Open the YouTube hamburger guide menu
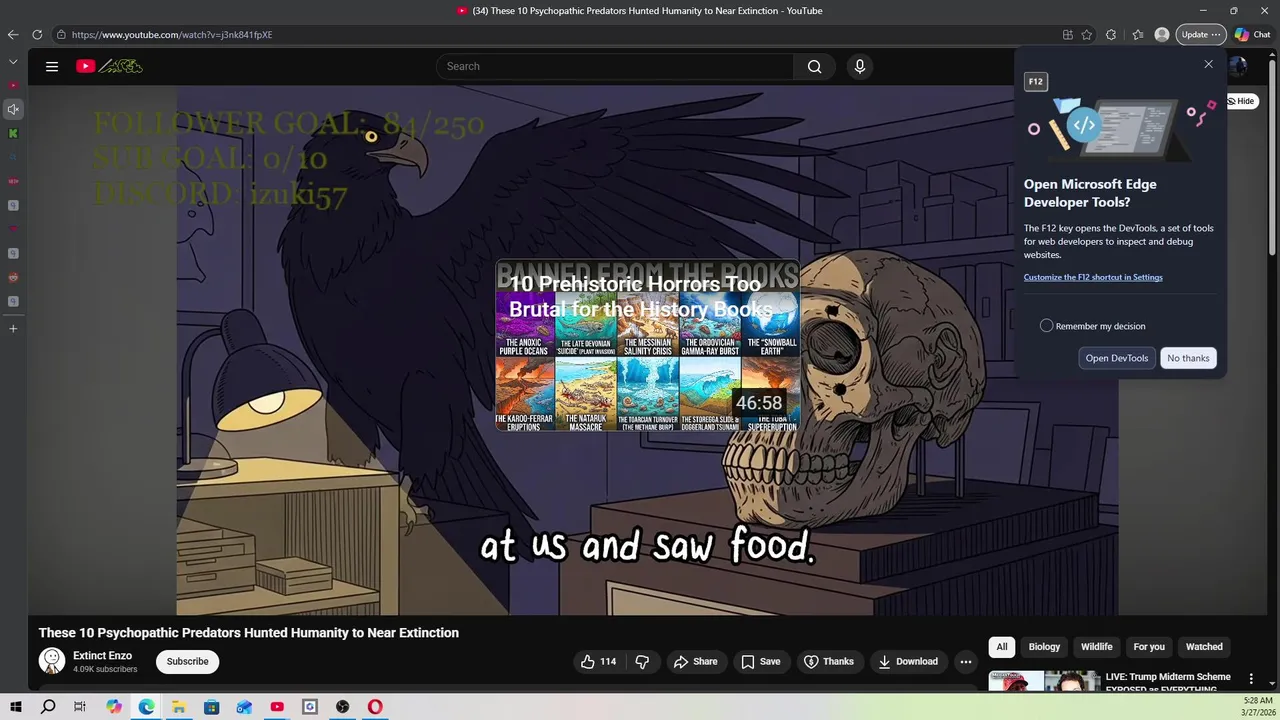1280x720 pixels. (52, 66)
